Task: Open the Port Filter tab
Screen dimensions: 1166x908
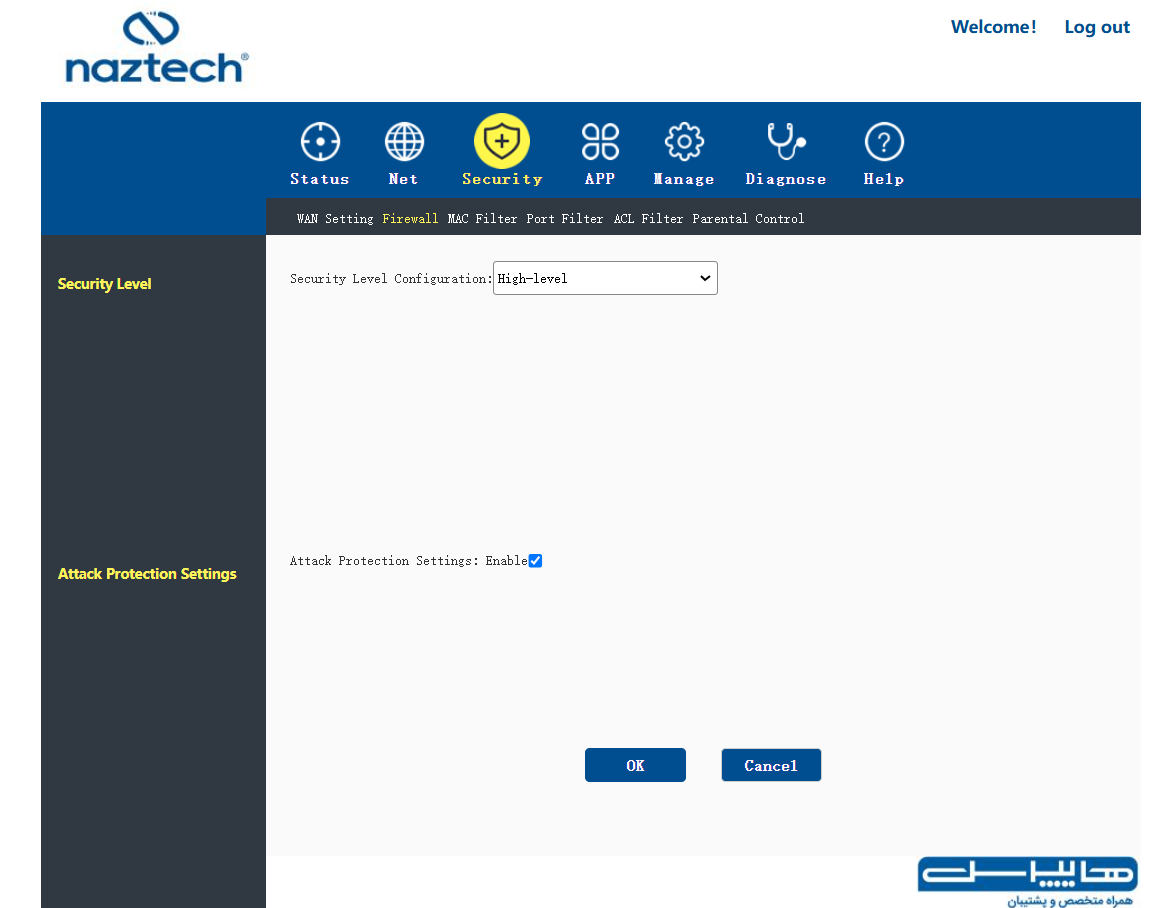Action: [564, 219]
